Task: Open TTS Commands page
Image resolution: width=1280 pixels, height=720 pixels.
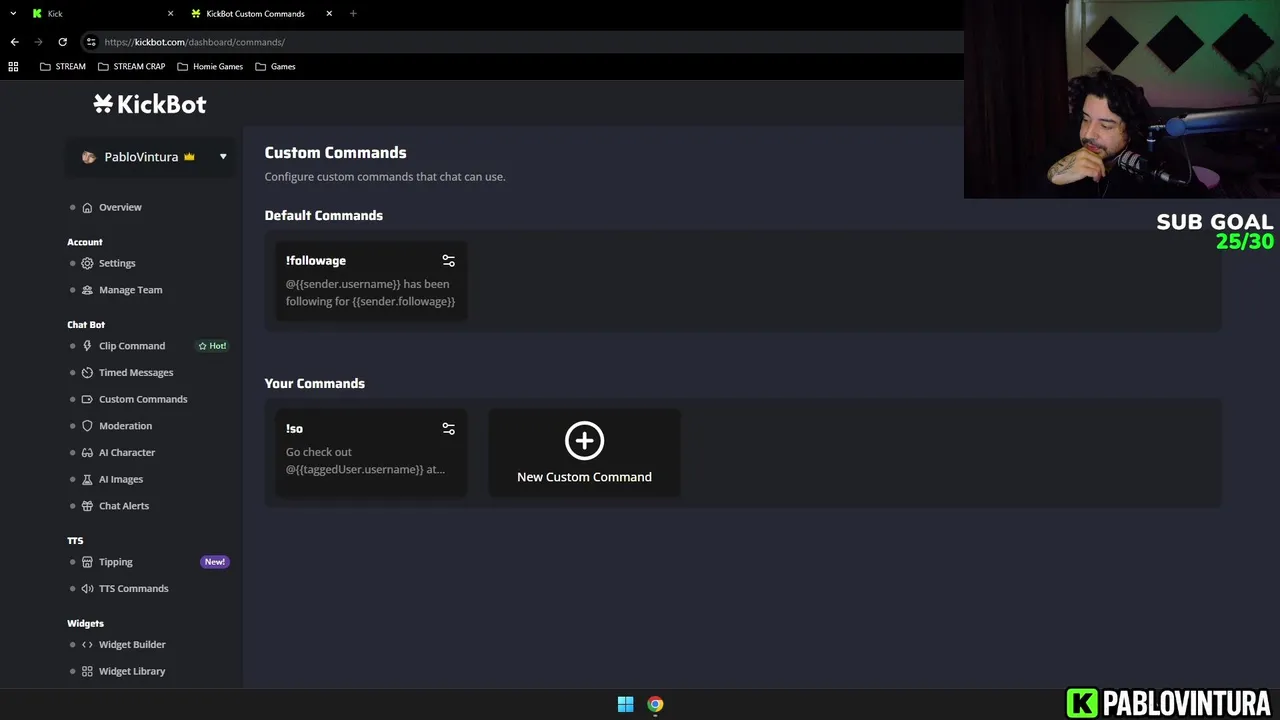Action: (133, 588)
